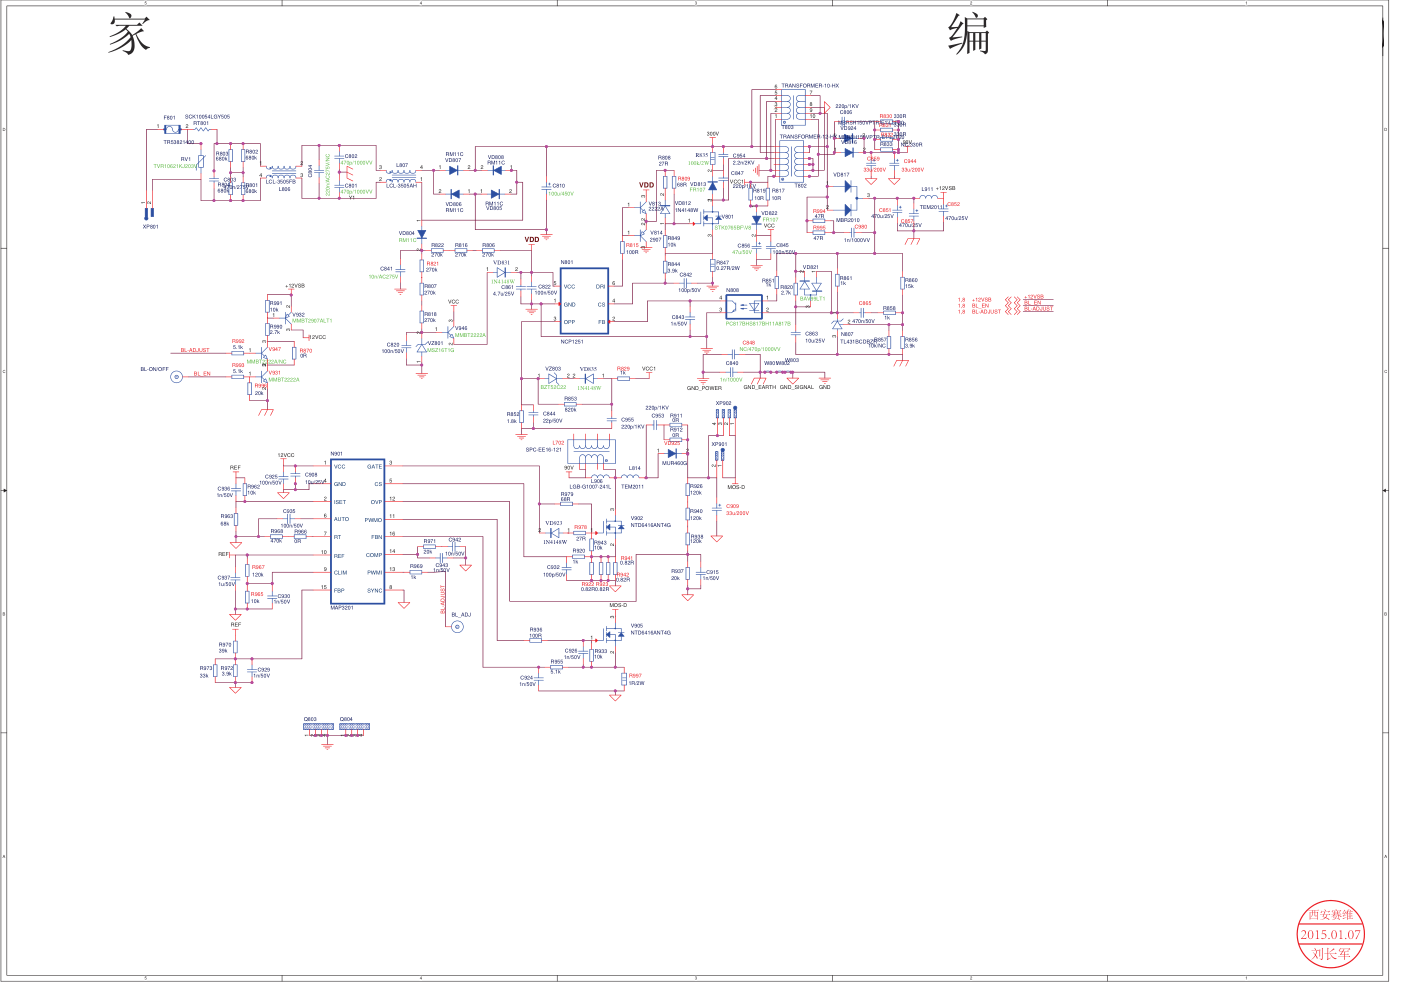
Task: Select the N901 MAP3201 IC block
Action: (x=358, y=532)
